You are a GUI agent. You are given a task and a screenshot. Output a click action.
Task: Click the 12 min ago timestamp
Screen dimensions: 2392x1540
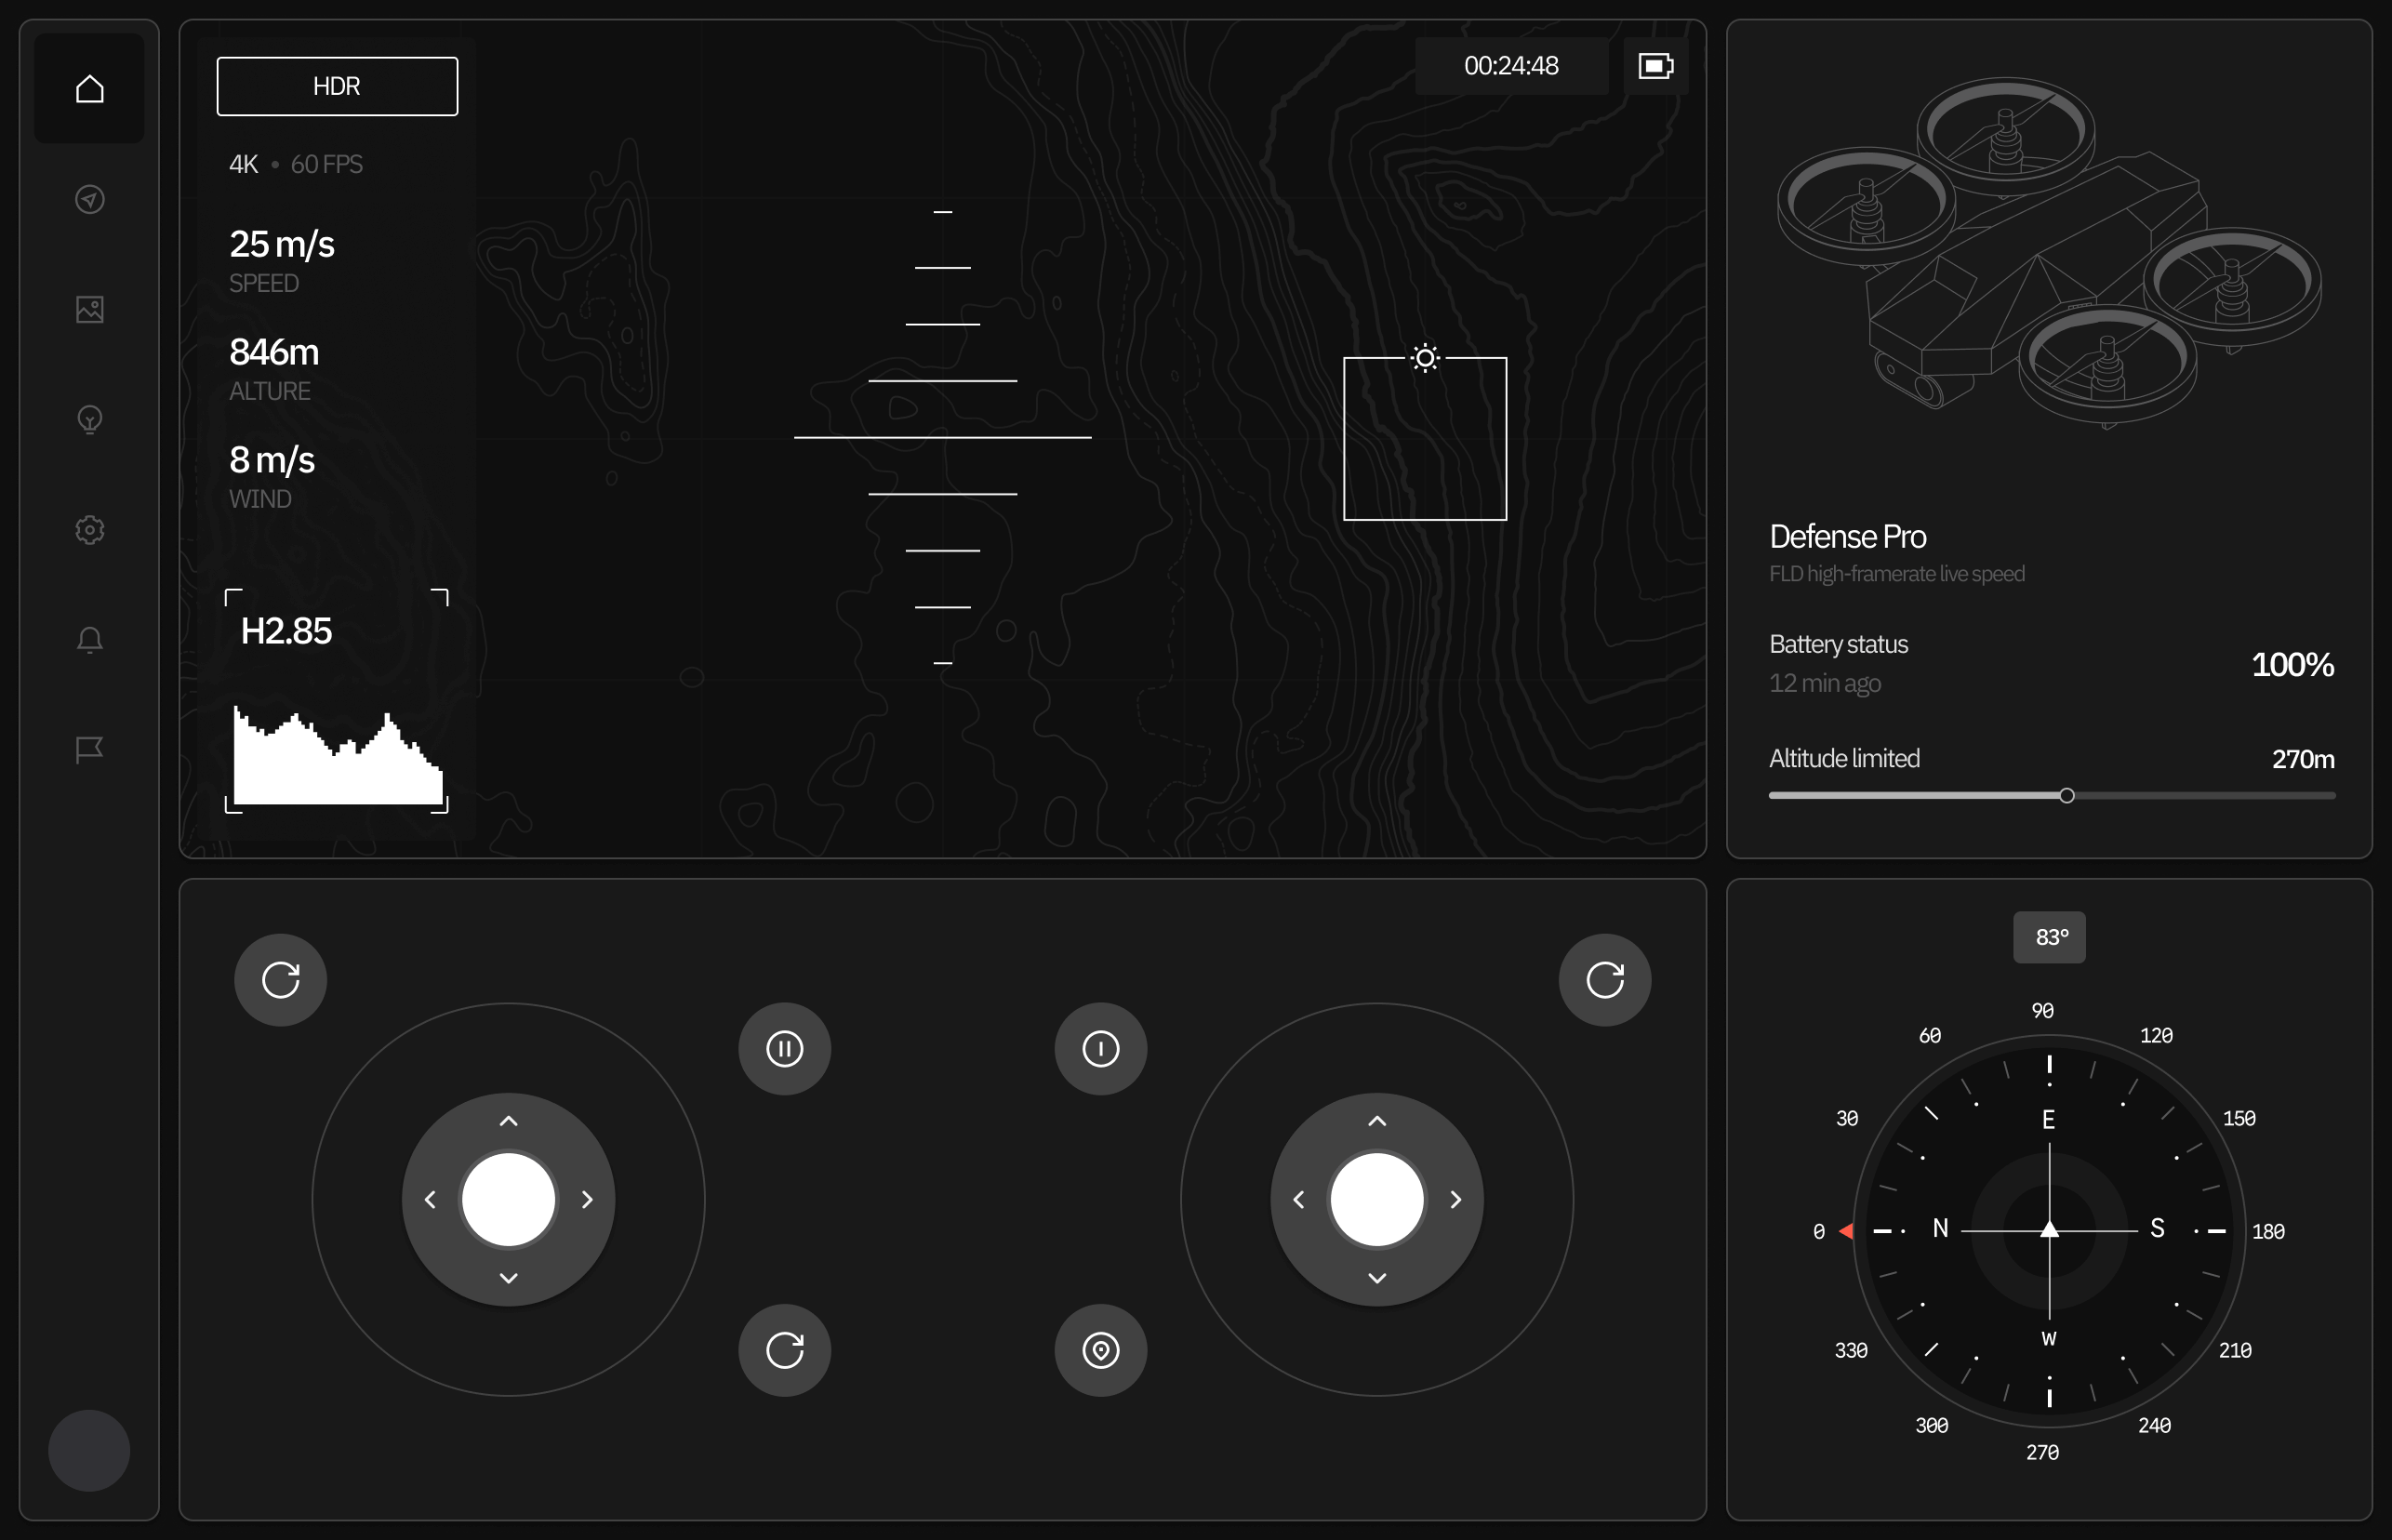[x=1825, y=683]
